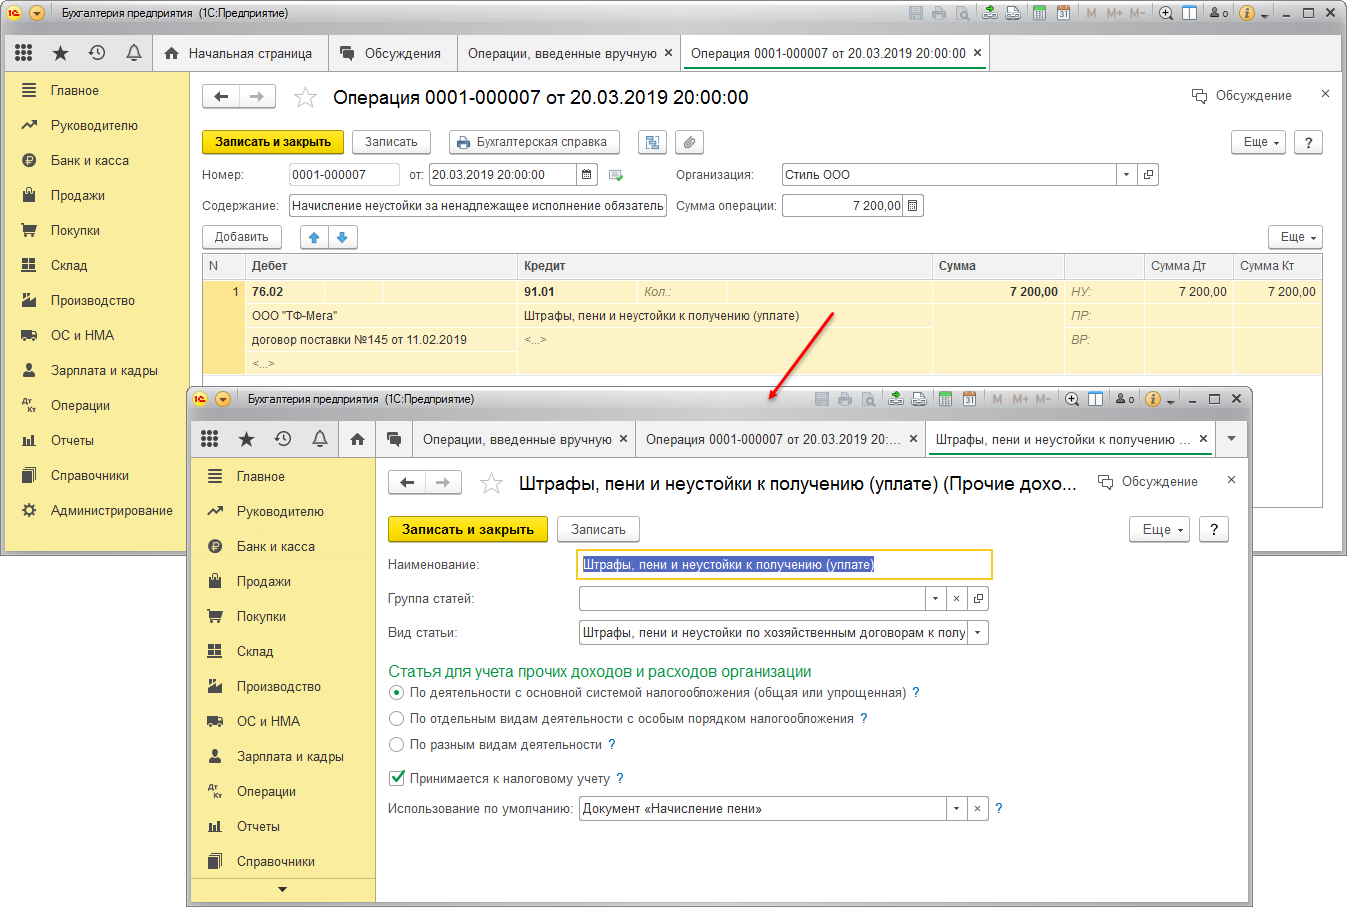
Task: Move row up with blue arrow
Action: (314, 237)
